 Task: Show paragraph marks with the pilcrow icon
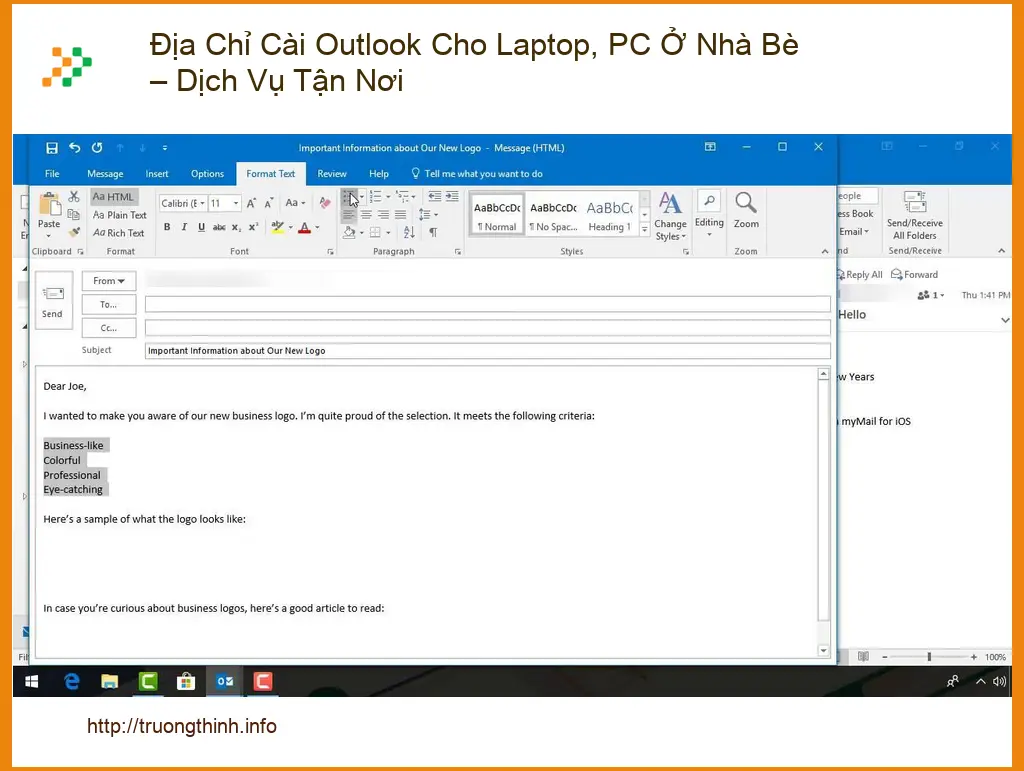pos(432,232)
